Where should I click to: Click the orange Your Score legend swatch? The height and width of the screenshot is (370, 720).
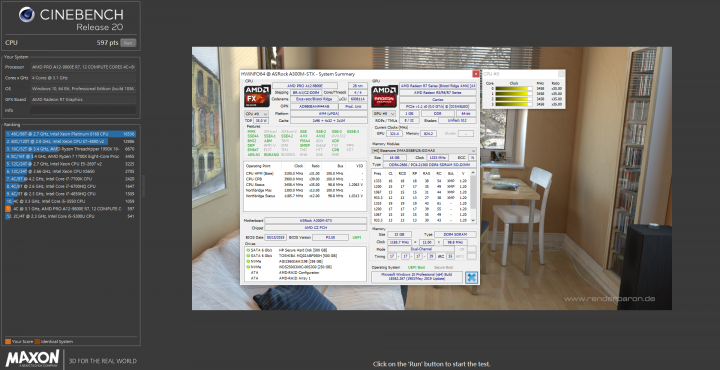(8, 342)
